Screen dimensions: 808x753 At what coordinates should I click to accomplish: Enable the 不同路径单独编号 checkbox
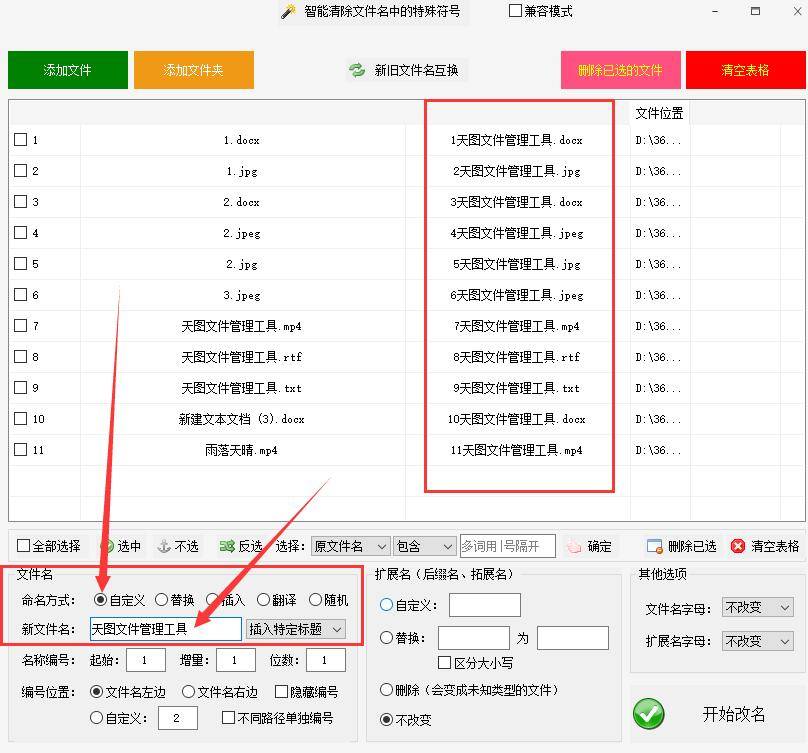pyautogui.click(x=228, y=717)
